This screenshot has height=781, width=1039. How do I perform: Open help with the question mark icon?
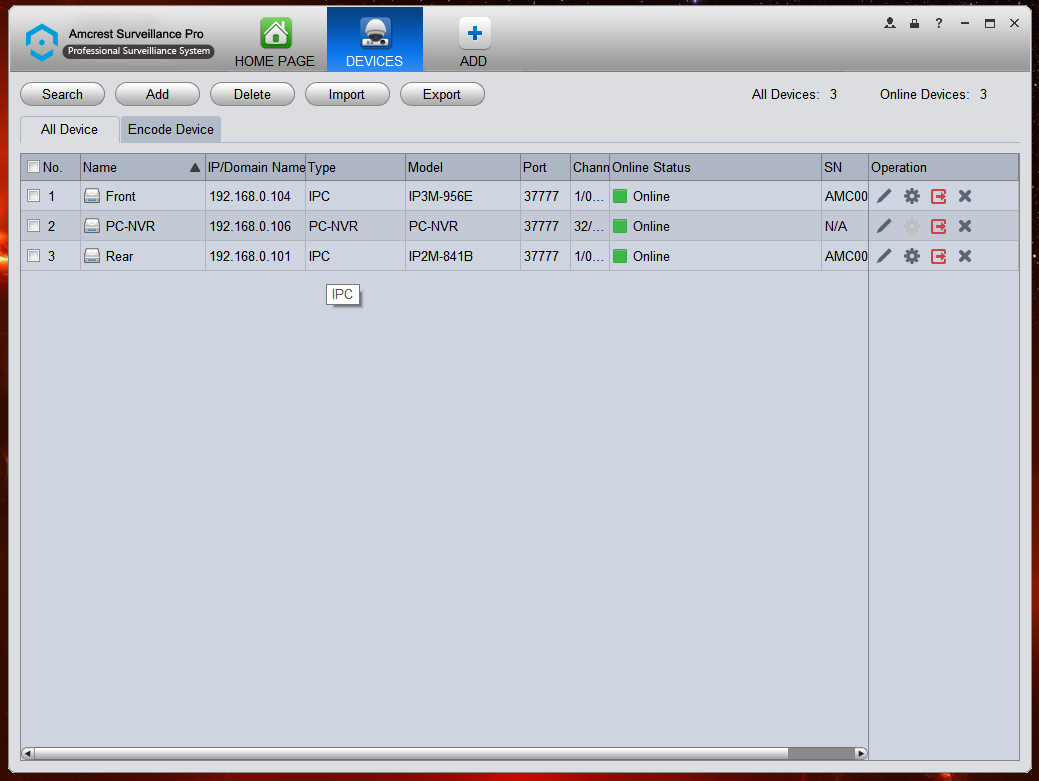939,23
